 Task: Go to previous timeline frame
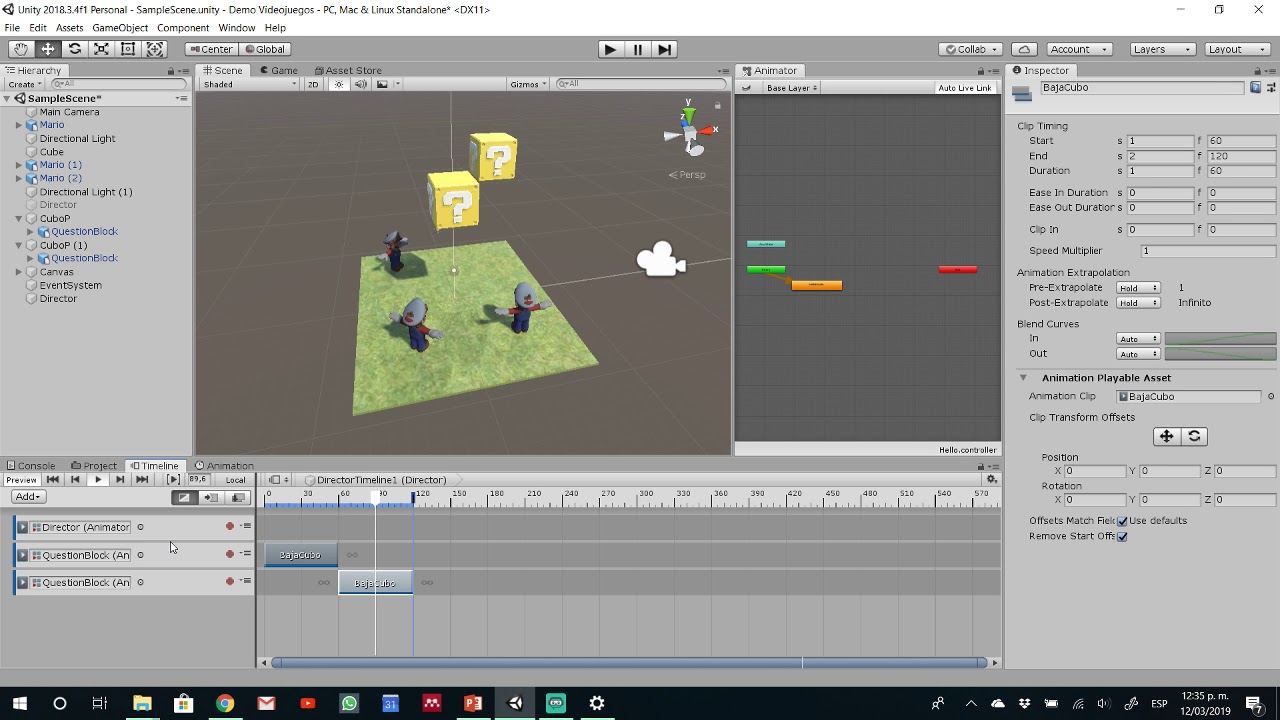pyautogui.click(x=75, y=480)
